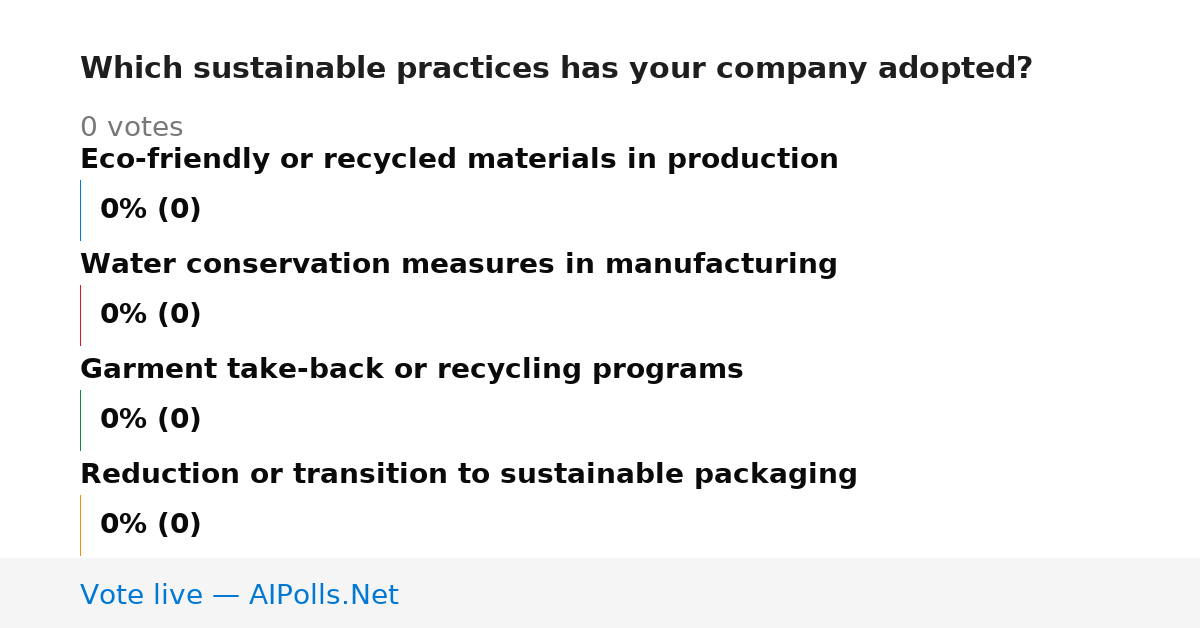
Task: Click the 0% (0) result under Eco-friendly materials
Action: [x=151, y=210]
